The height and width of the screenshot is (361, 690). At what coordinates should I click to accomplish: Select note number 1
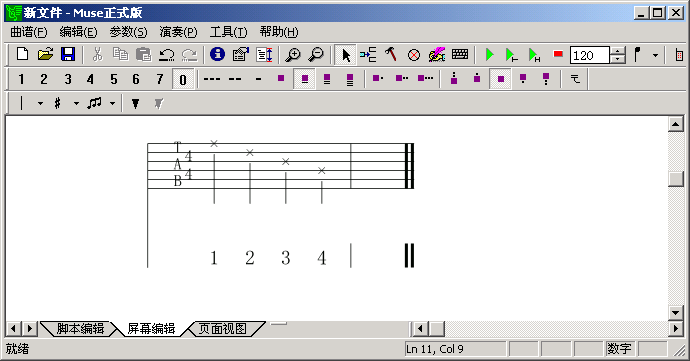21,79
